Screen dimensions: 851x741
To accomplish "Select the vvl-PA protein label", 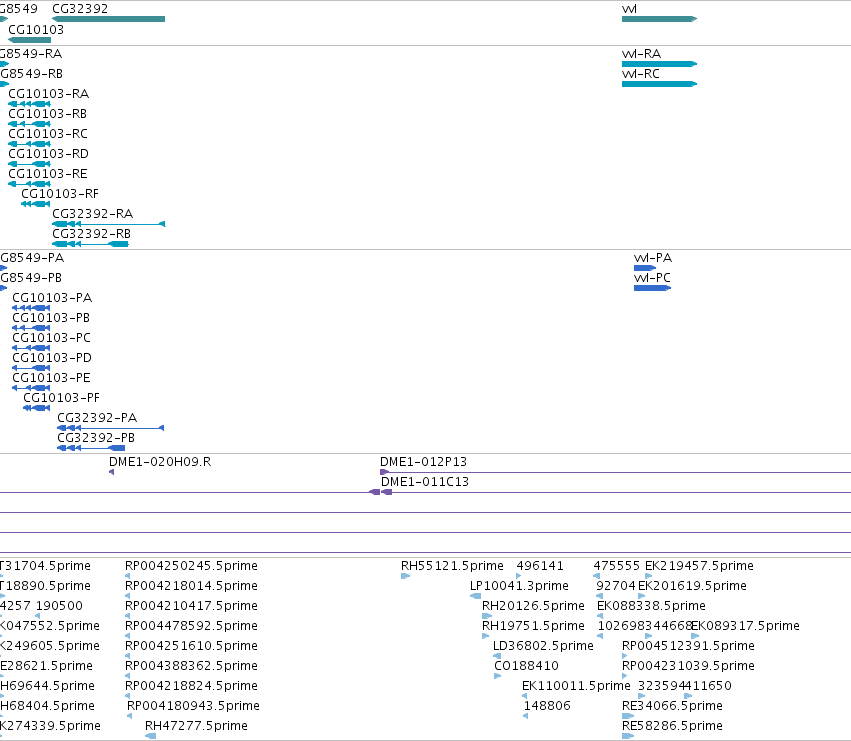I will pyautogui.click(x=653, y=258).
